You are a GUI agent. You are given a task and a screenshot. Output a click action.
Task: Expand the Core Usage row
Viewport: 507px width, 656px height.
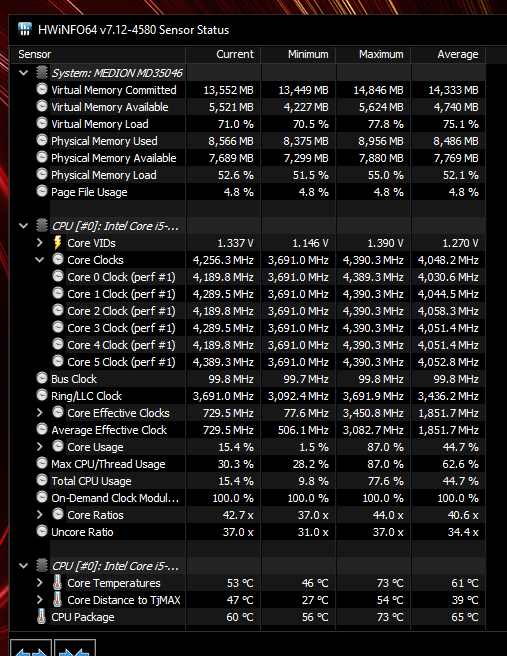tap(40, 446)
